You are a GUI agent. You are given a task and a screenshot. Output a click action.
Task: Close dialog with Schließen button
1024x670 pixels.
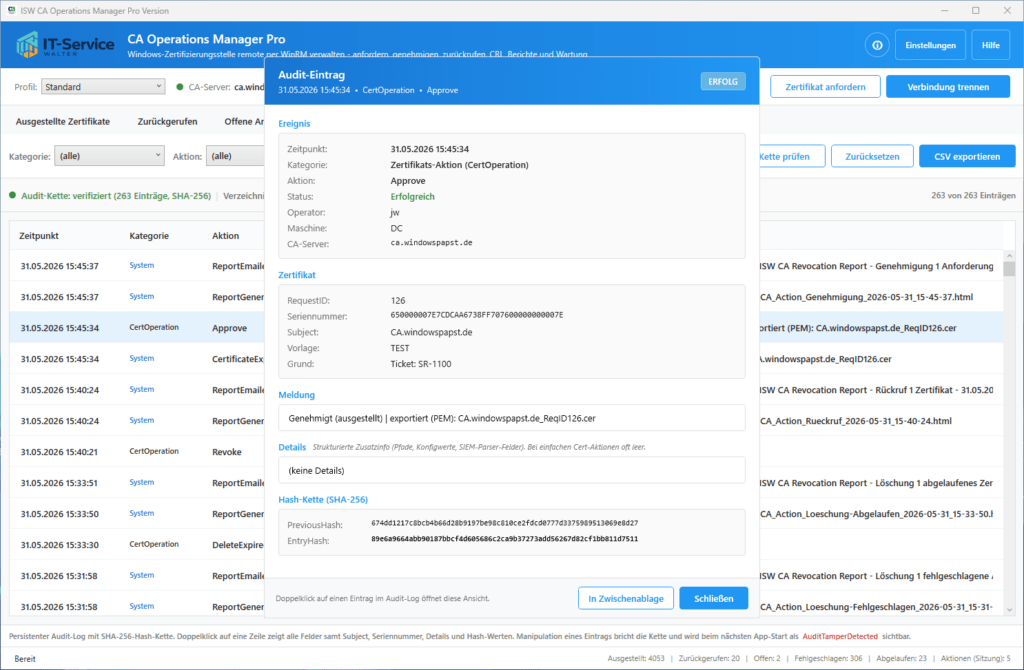[713, 598]
